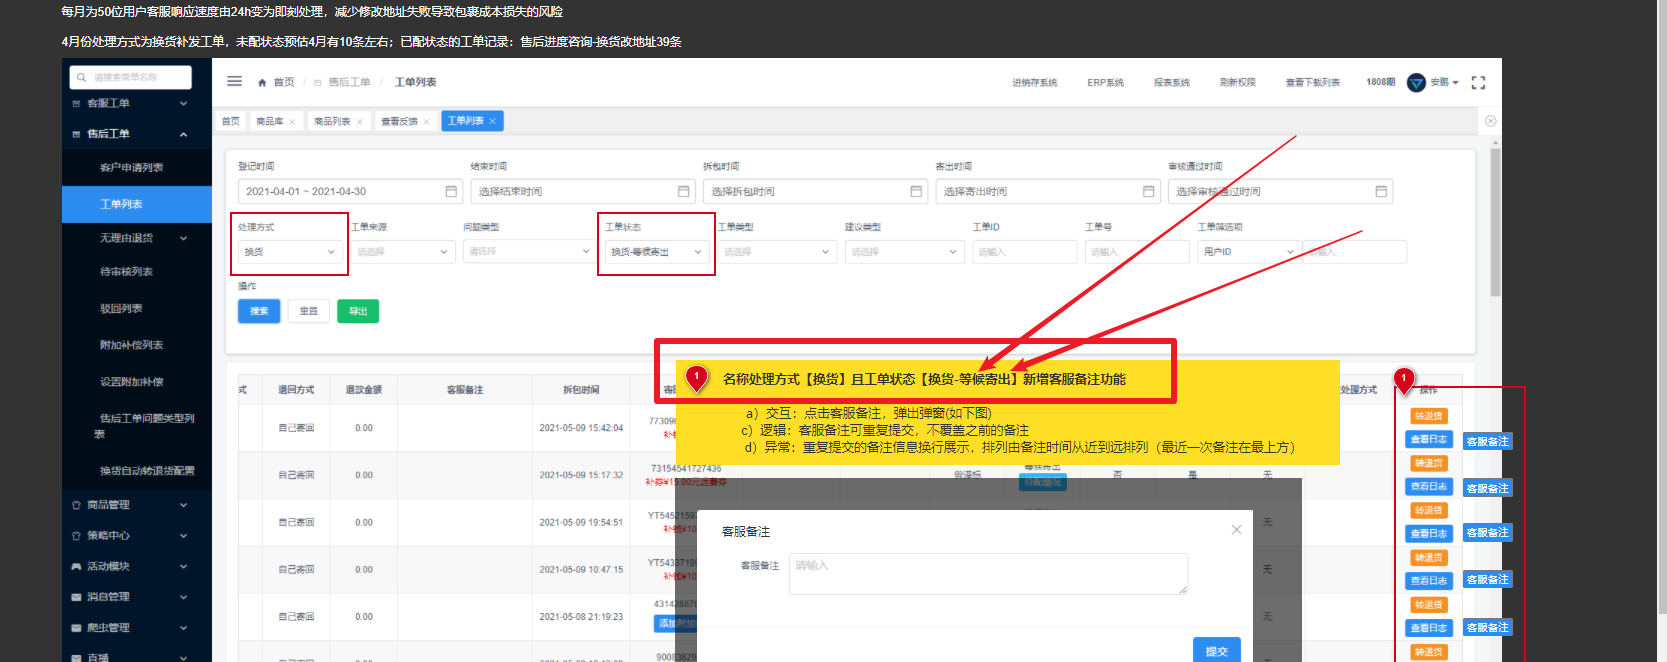Open calendar icon of 寄出时间 field

[x=1148, y=191]
